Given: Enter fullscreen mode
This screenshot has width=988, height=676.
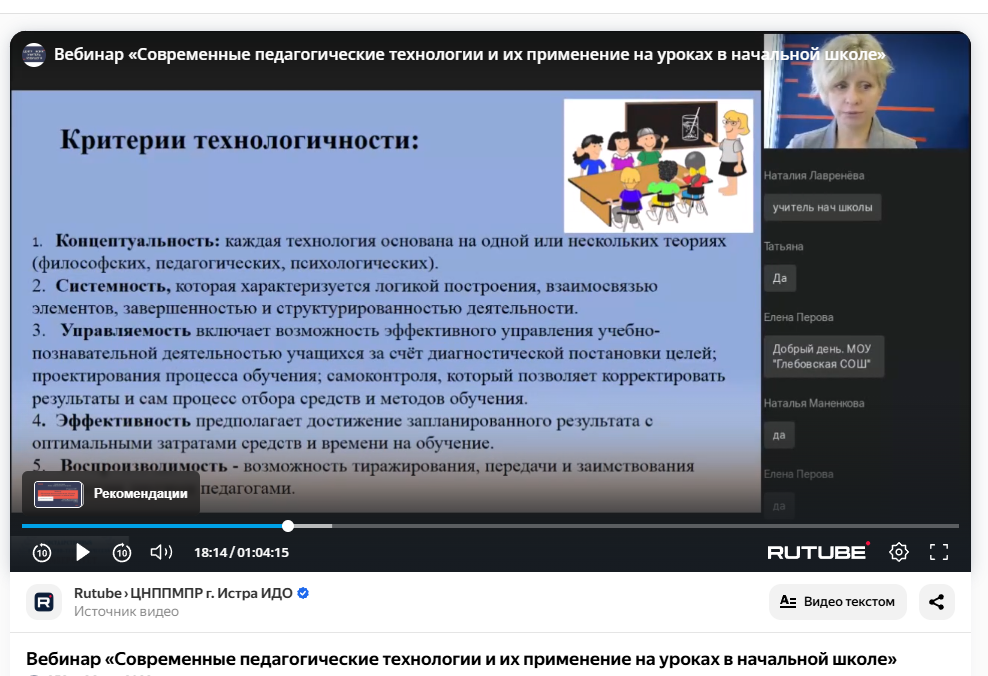Looking at the screenshot, I should click(x=939, y=552).
